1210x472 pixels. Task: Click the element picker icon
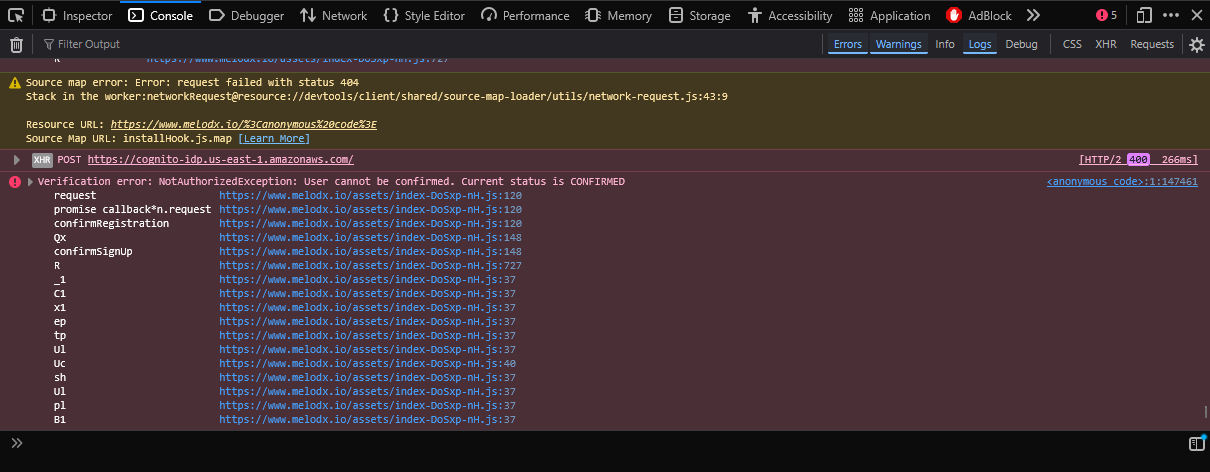(x=16, y=15)
